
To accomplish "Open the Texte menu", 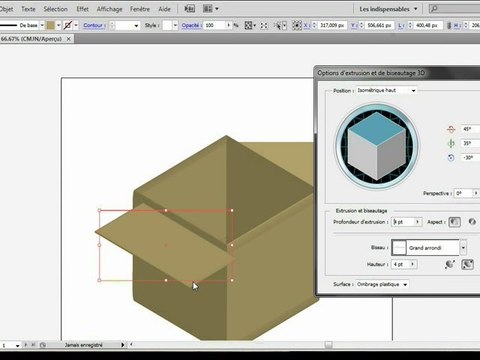I will coord(28,9).
